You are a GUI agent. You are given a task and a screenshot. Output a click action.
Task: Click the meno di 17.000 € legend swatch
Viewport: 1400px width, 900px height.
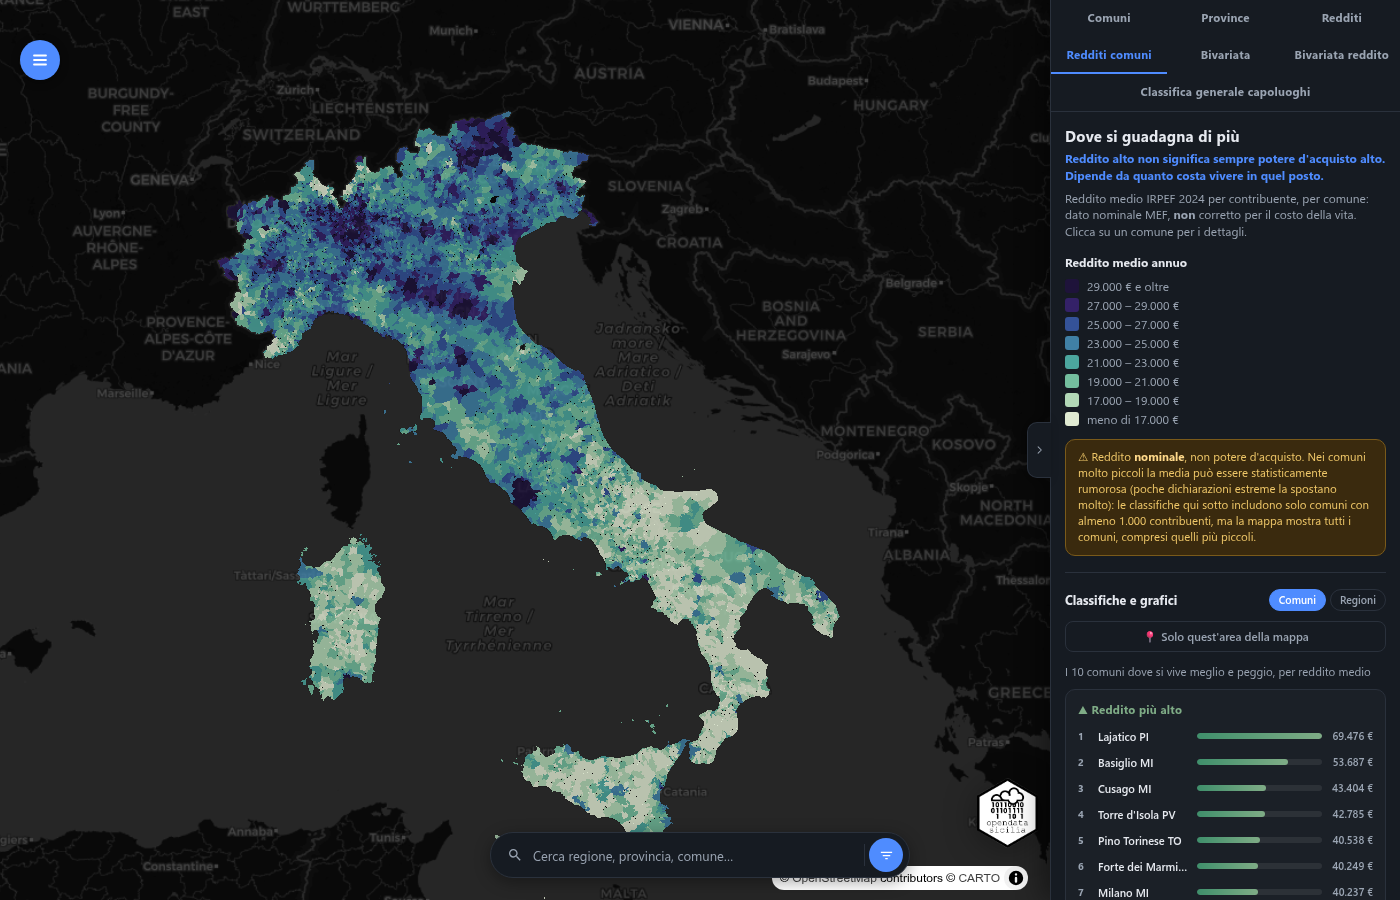[x=1072, y=420]
